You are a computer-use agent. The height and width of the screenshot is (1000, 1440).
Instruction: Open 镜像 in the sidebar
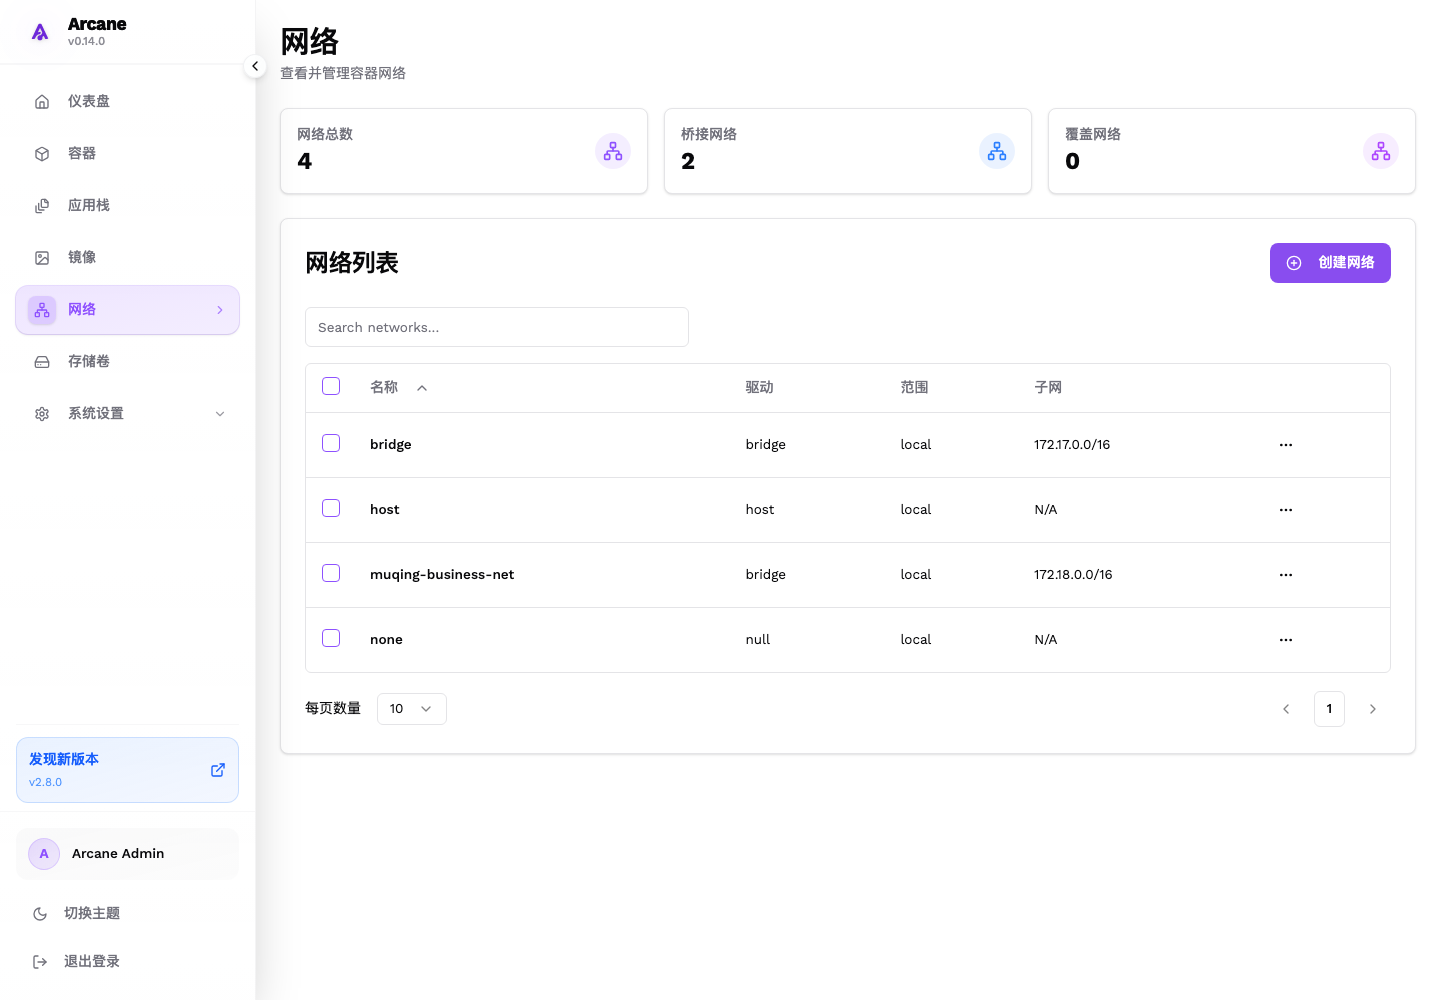[x=127, y=258]
